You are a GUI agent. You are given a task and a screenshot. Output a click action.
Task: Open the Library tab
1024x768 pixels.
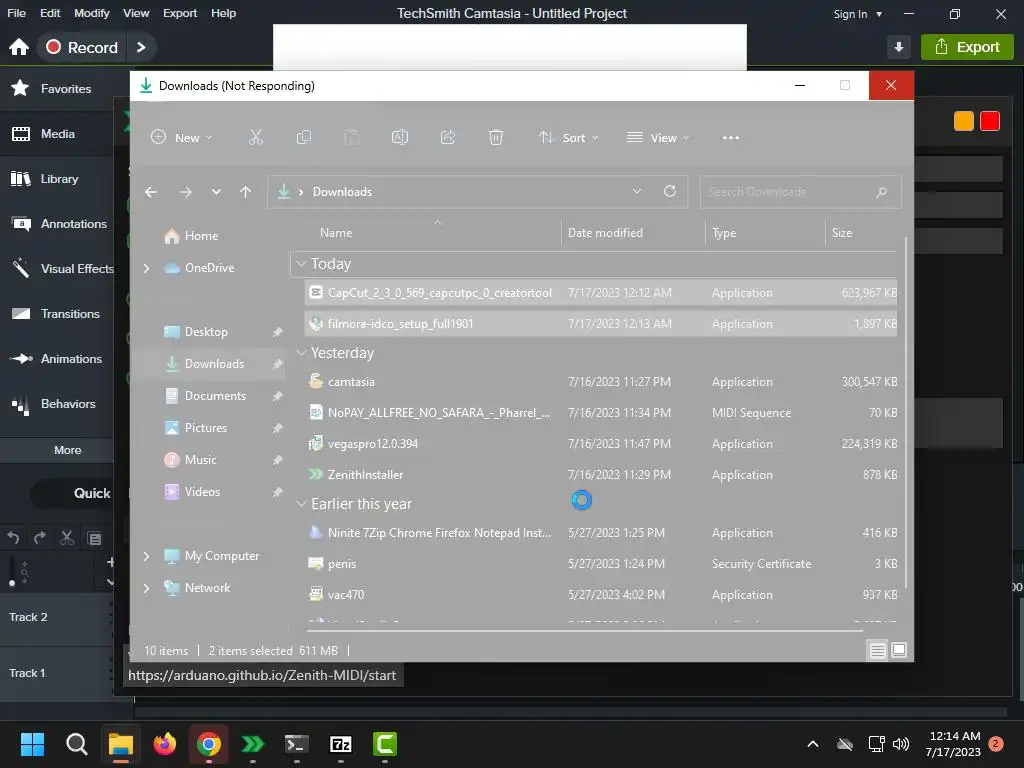pyautogui.click(x=57, y=179)
